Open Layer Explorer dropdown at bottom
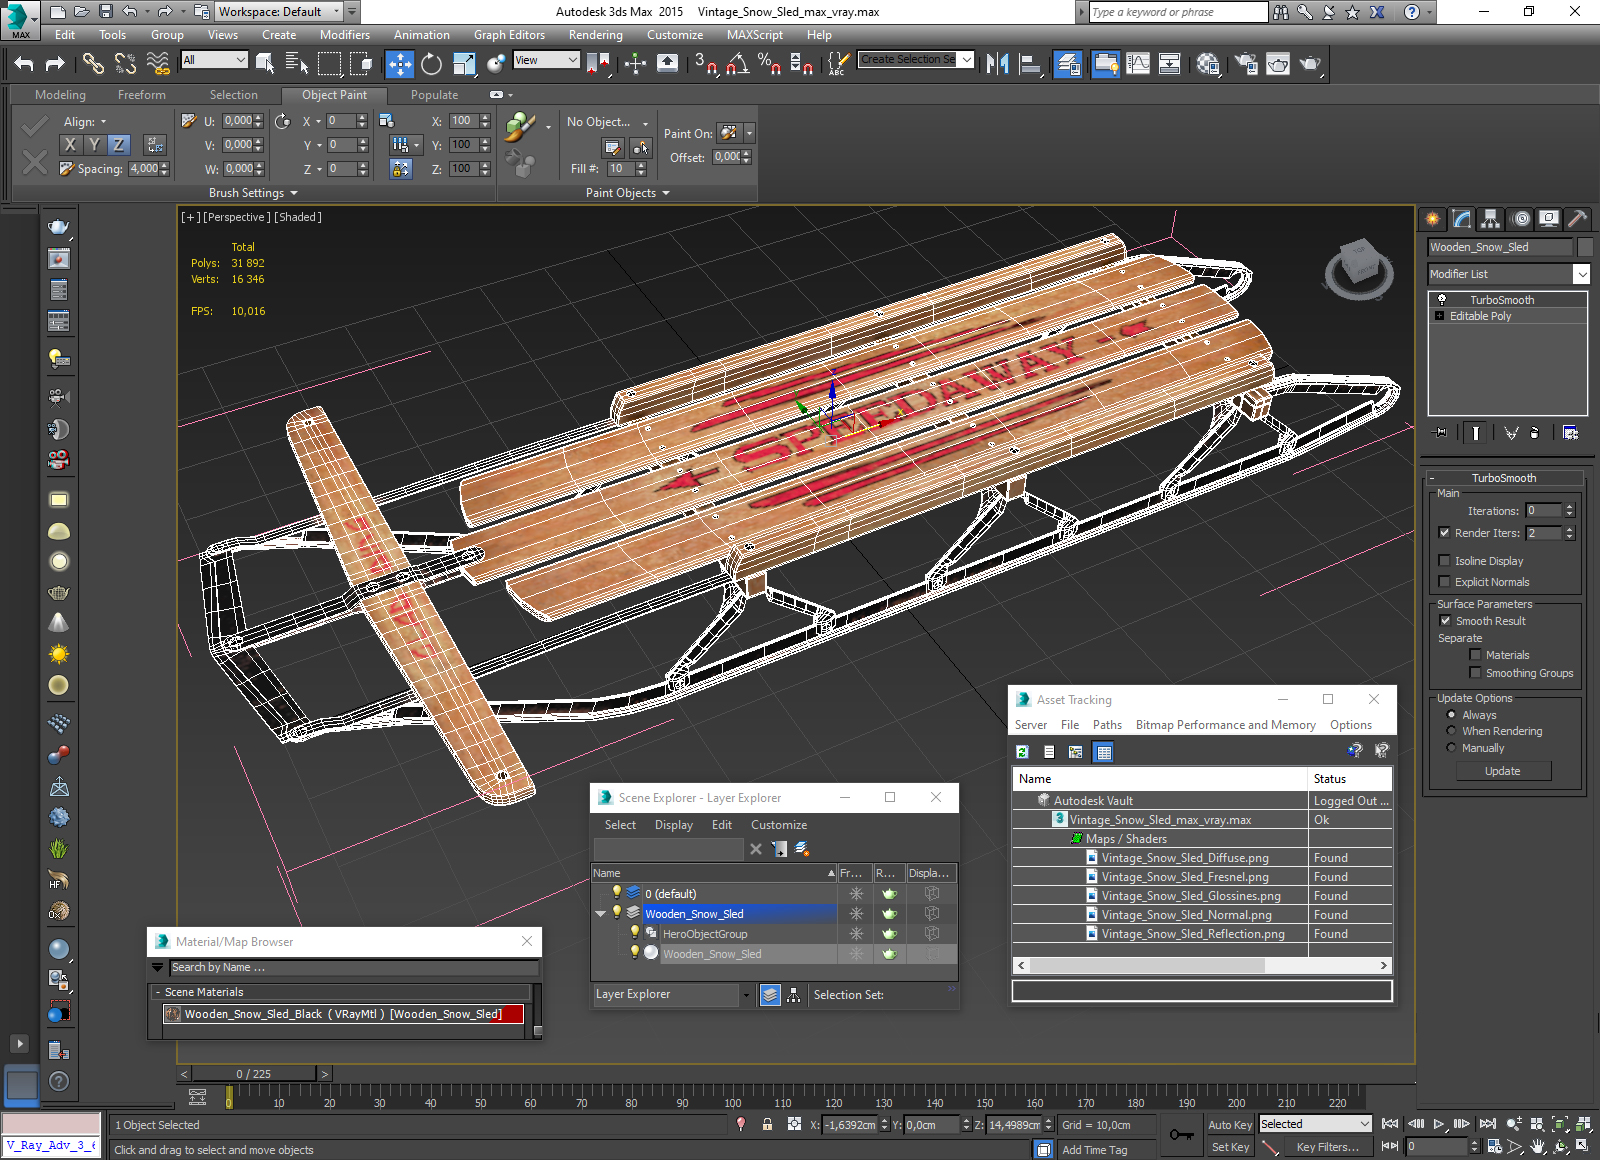Screen dimensions: 1600x1160 coord(745,995)
